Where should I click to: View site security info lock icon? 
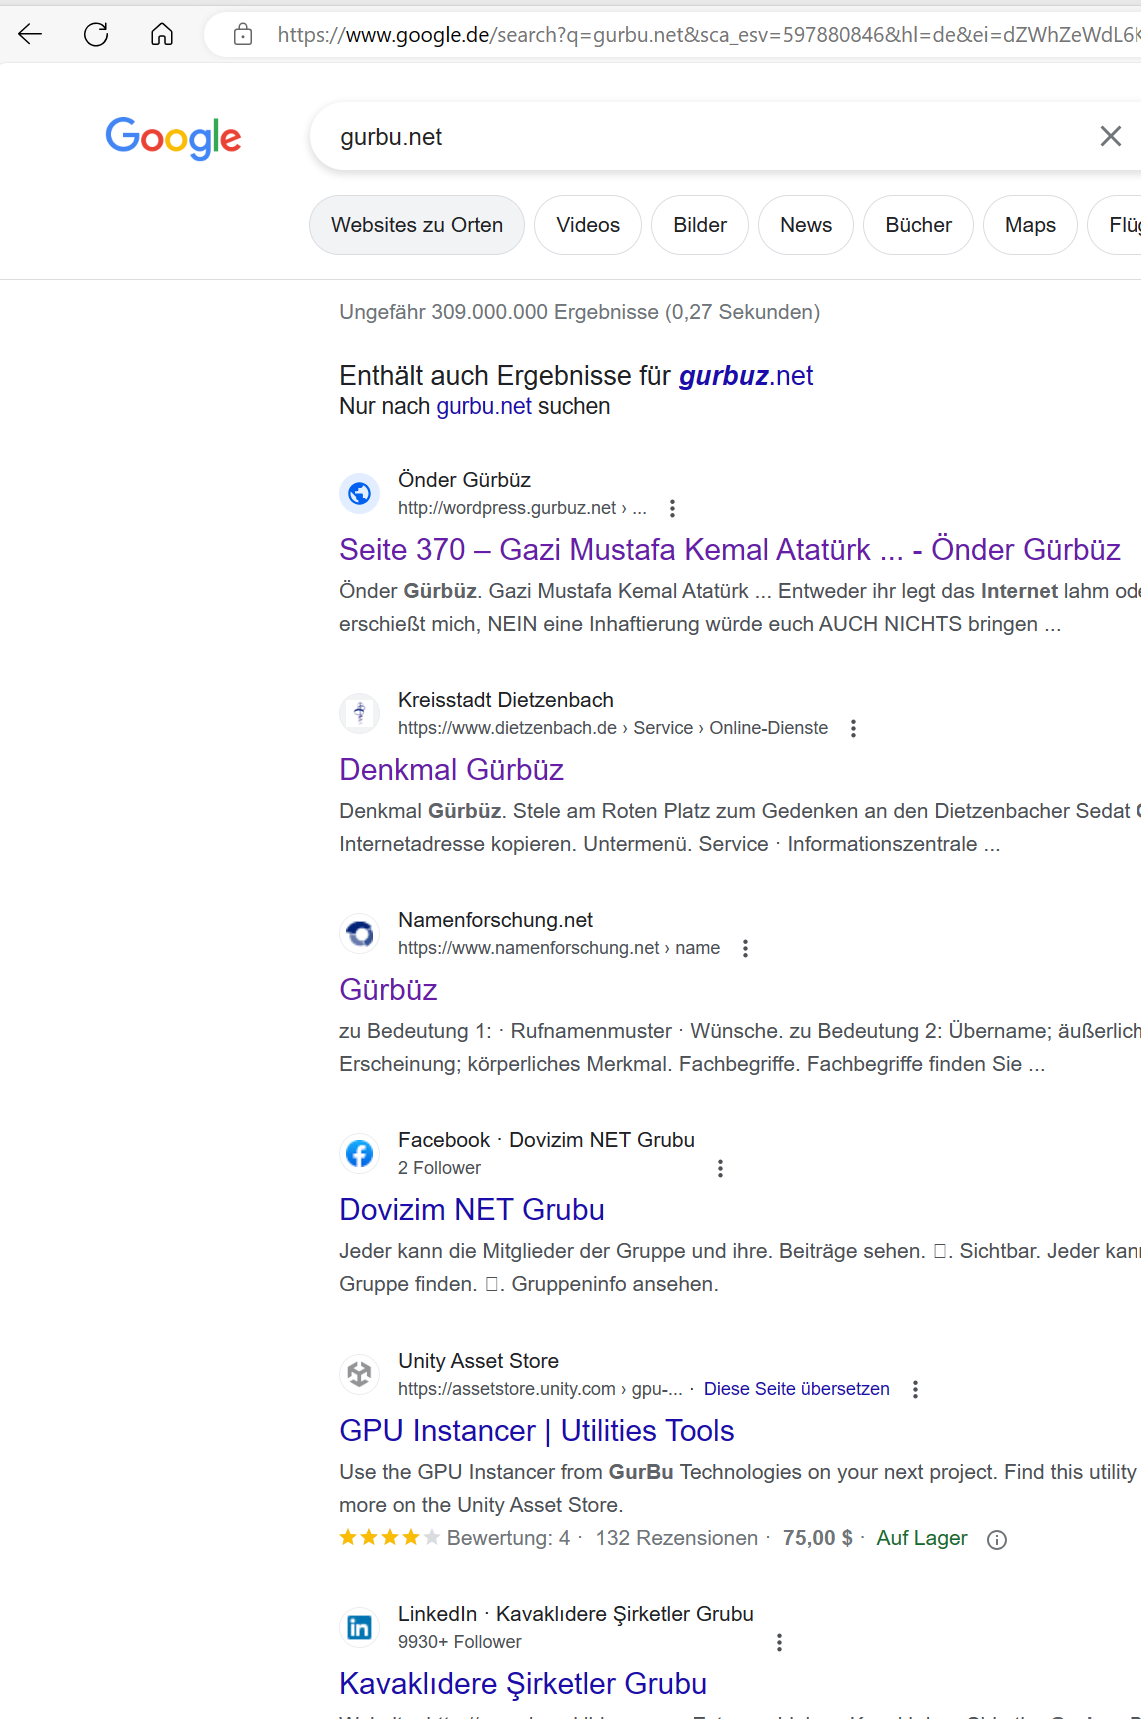(x=243, y=35)
